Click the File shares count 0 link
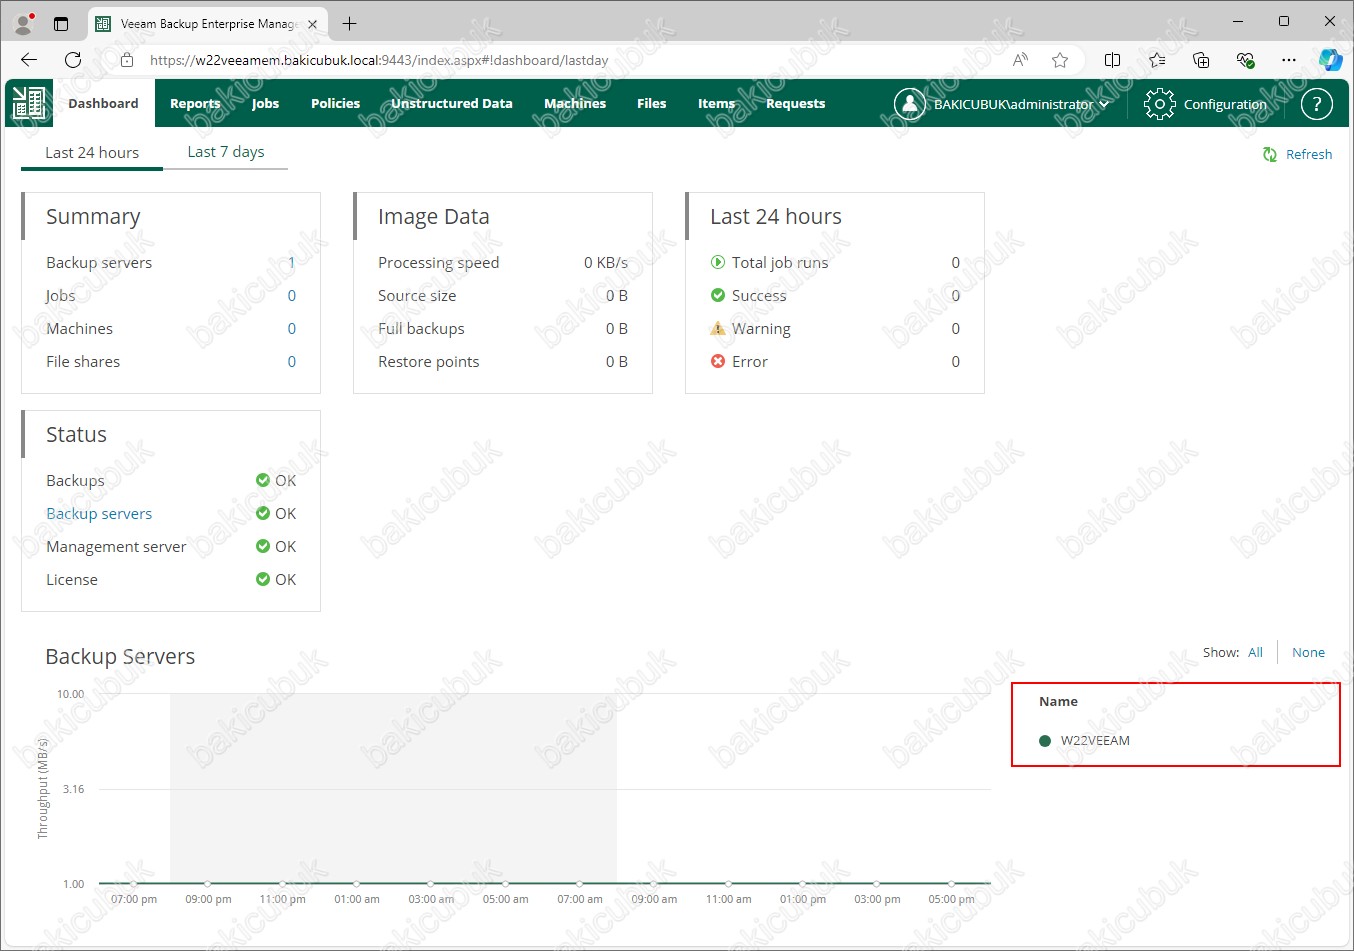The image size is (1354, 951). pos(291,361)
